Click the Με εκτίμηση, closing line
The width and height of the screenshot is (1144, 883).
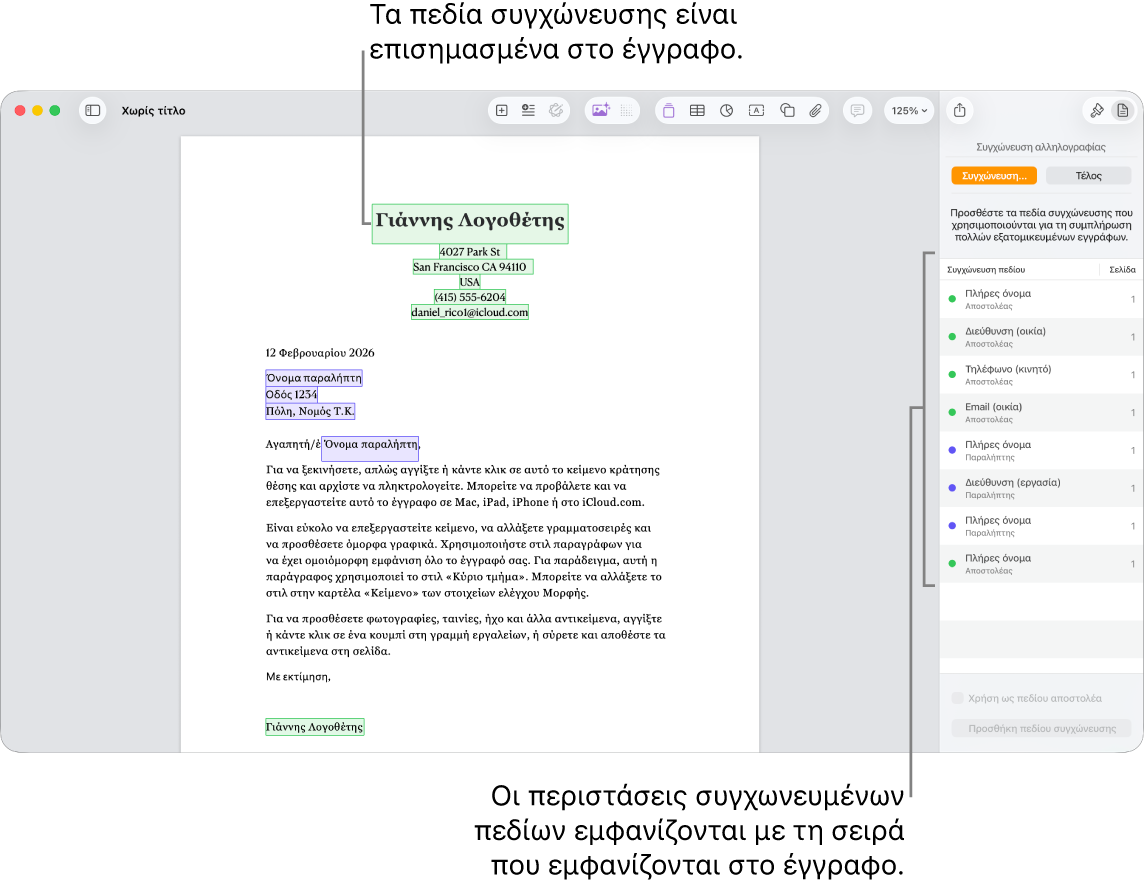(298, 676)
